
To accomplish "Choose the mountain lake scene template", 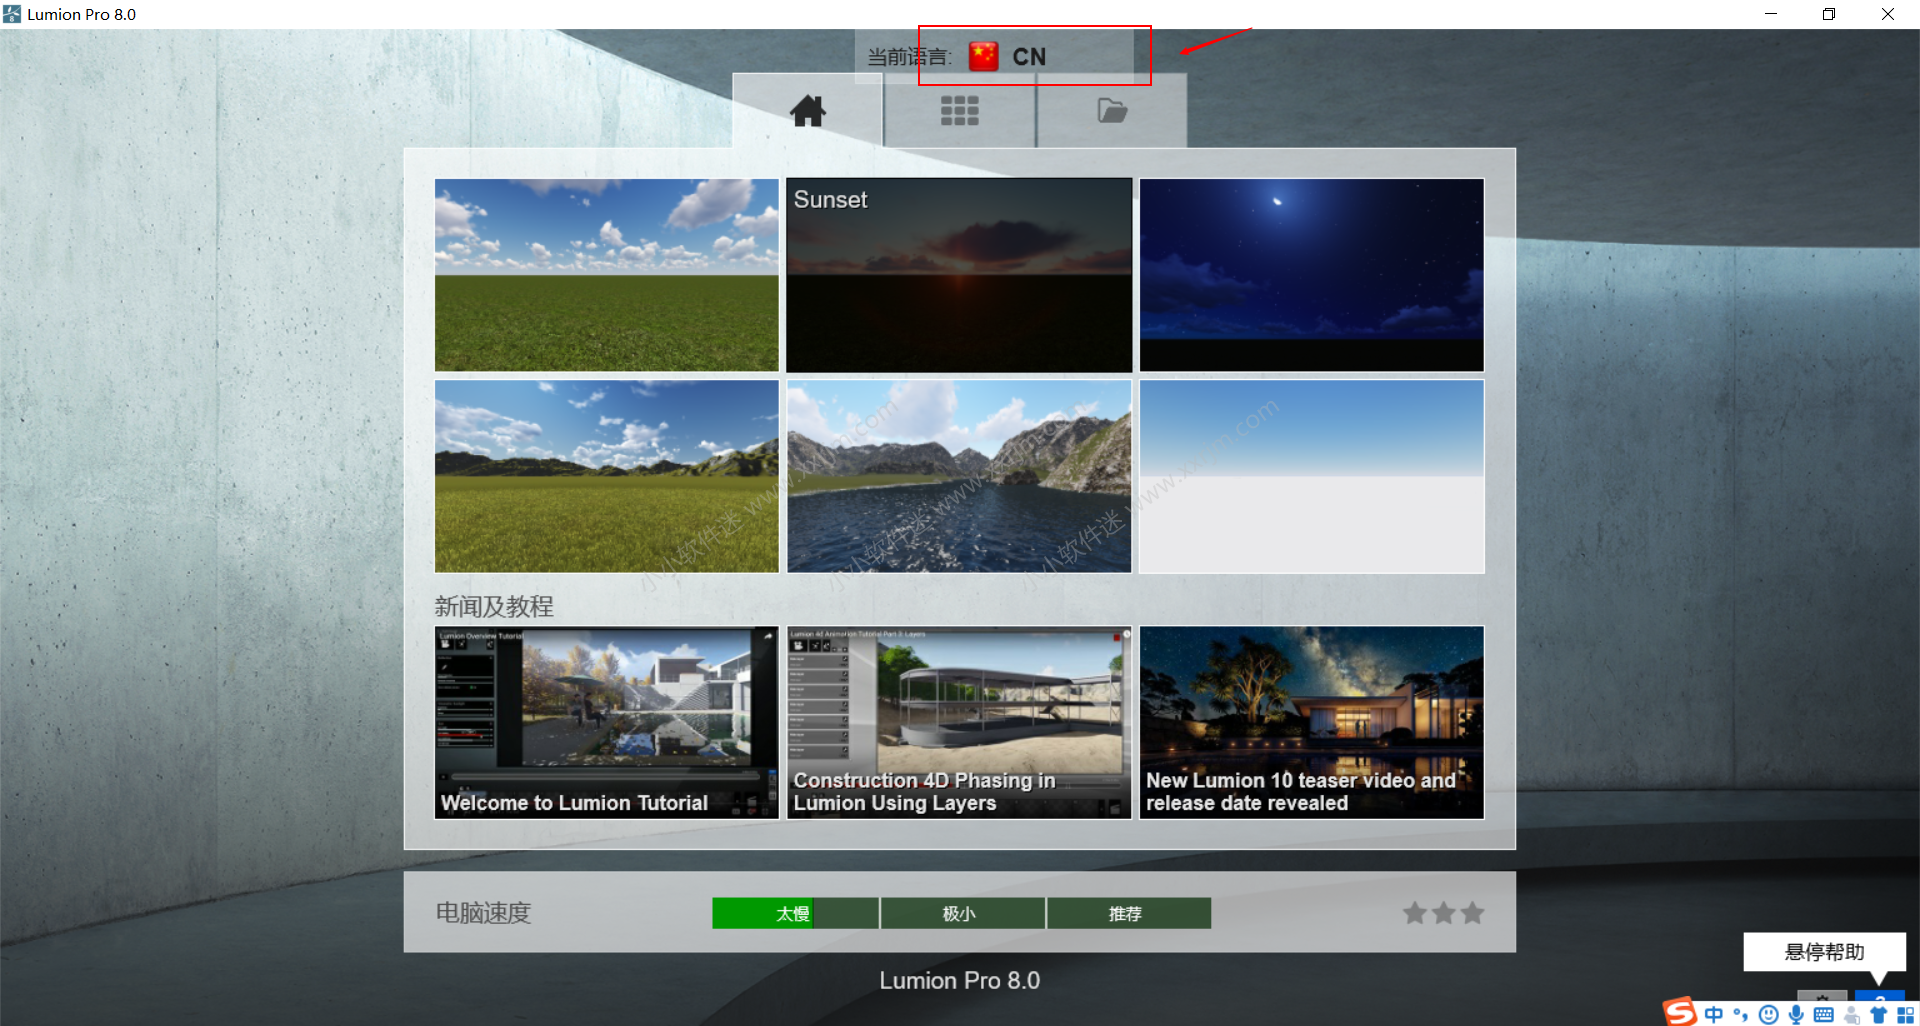I will point(959,476).
